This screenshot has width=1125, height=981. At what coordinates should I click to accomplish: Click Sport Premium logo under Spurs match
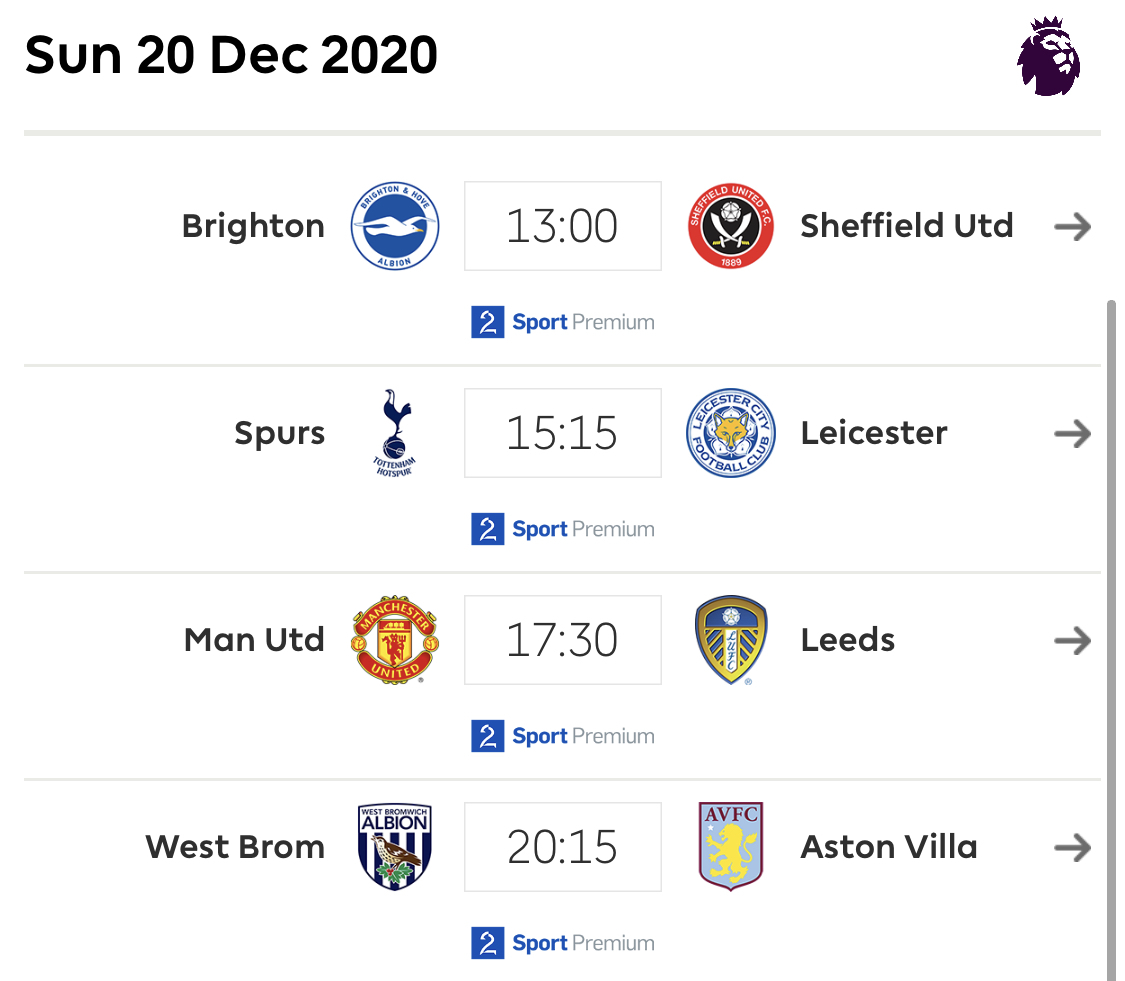[x=562, y=529]
